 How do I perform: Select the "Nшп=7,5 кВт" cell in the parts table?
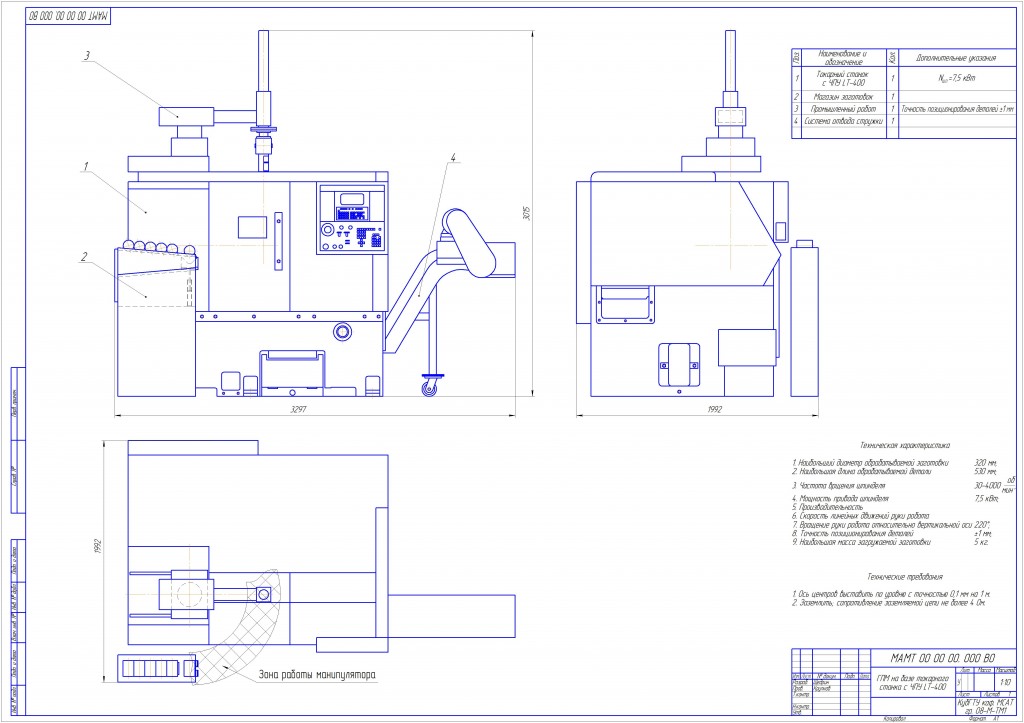coord(956,78)
